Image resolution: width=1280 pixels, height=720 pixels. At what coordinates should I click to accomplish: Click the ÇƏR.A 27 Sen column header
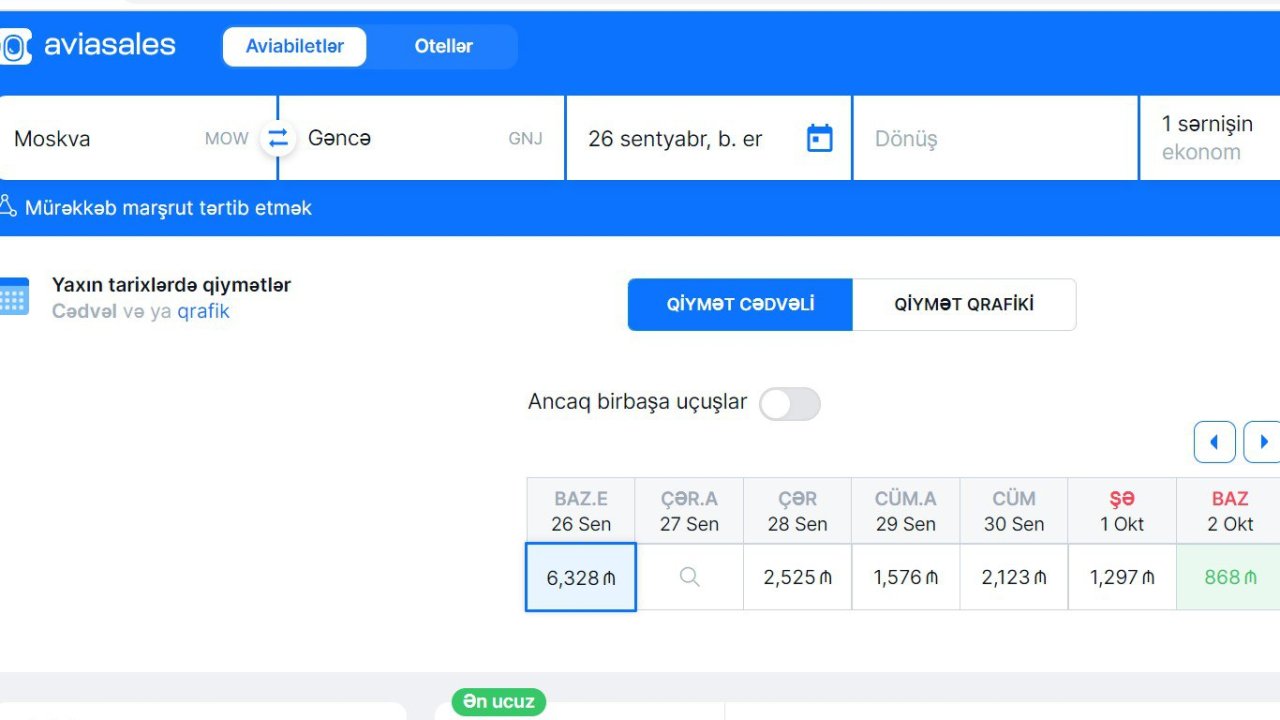click(689, 511)
